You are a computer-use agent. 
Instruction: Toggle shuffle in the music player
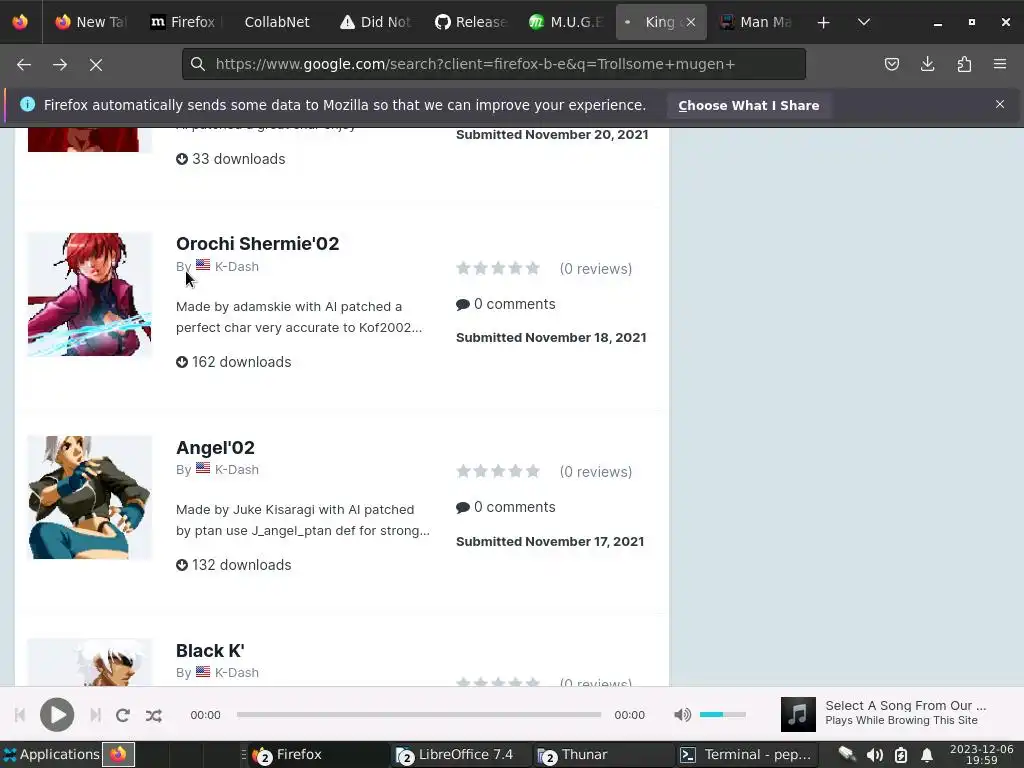point(153,715)
